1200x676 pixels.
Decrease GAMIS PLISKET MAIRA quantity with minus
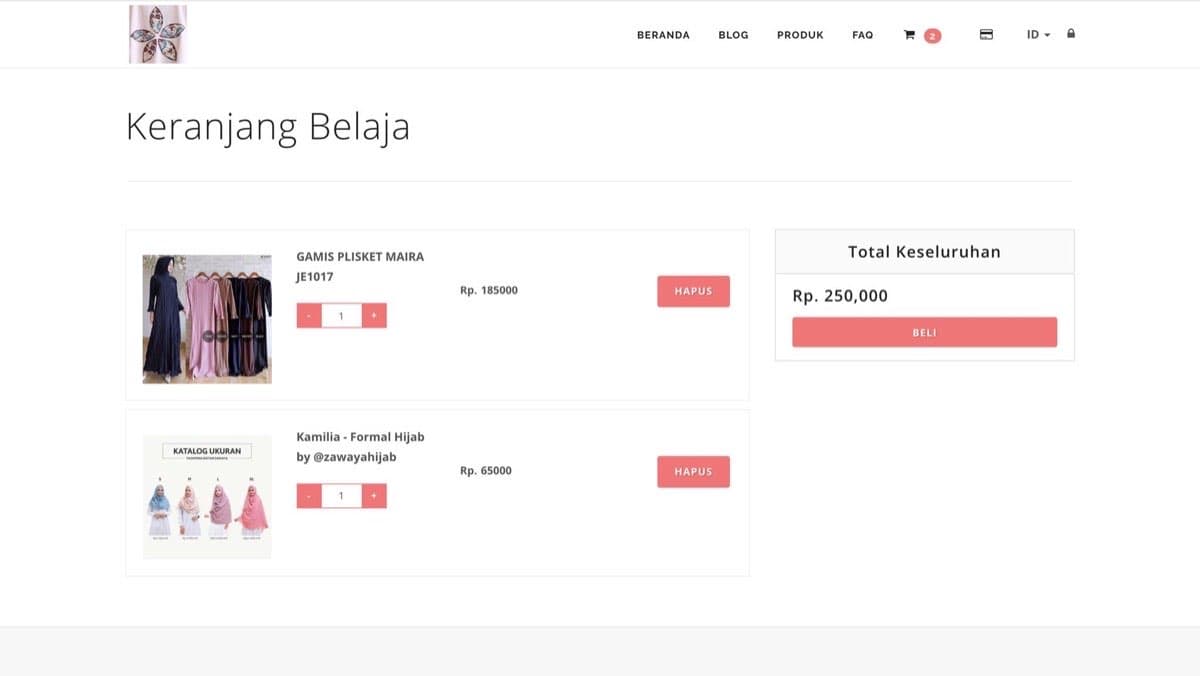[310, 315]
